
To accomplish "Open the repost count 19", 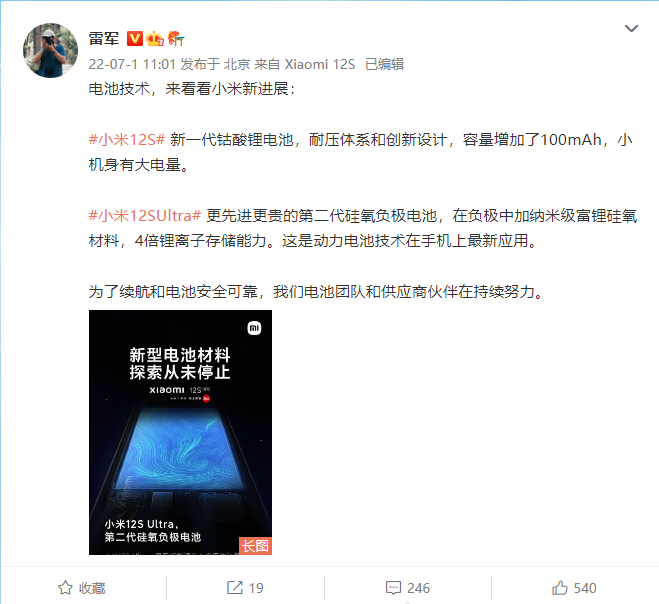I will (256, 588).
